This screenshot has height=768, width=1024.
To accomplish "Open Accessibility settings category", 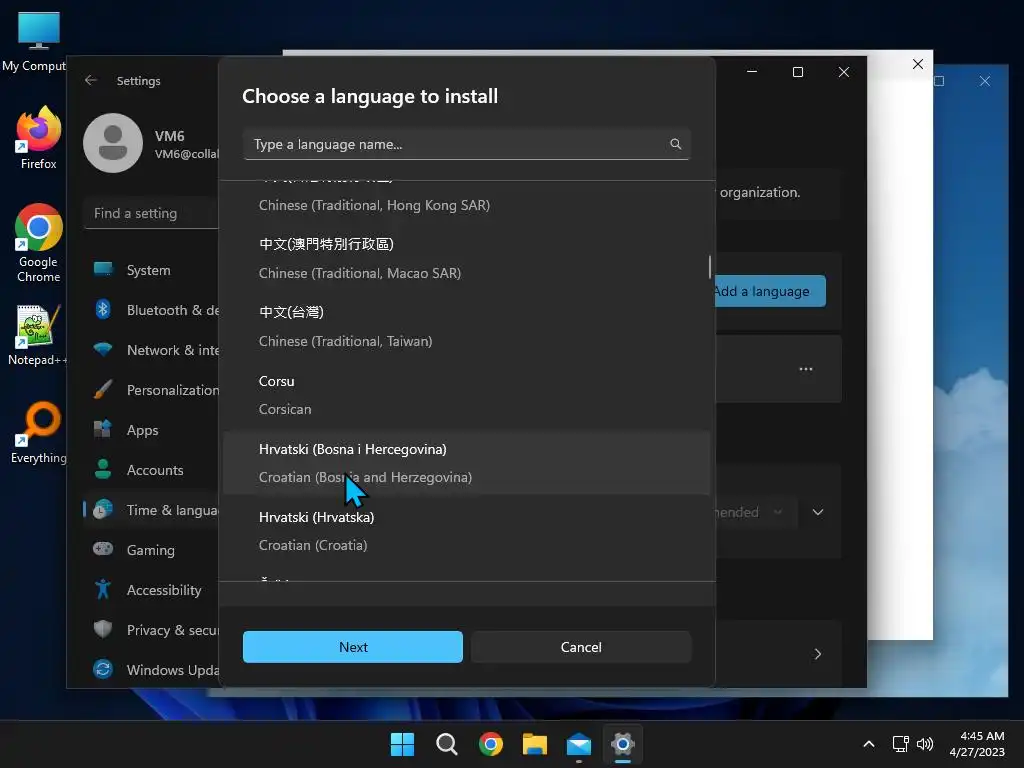I will [x=152, y=590].
